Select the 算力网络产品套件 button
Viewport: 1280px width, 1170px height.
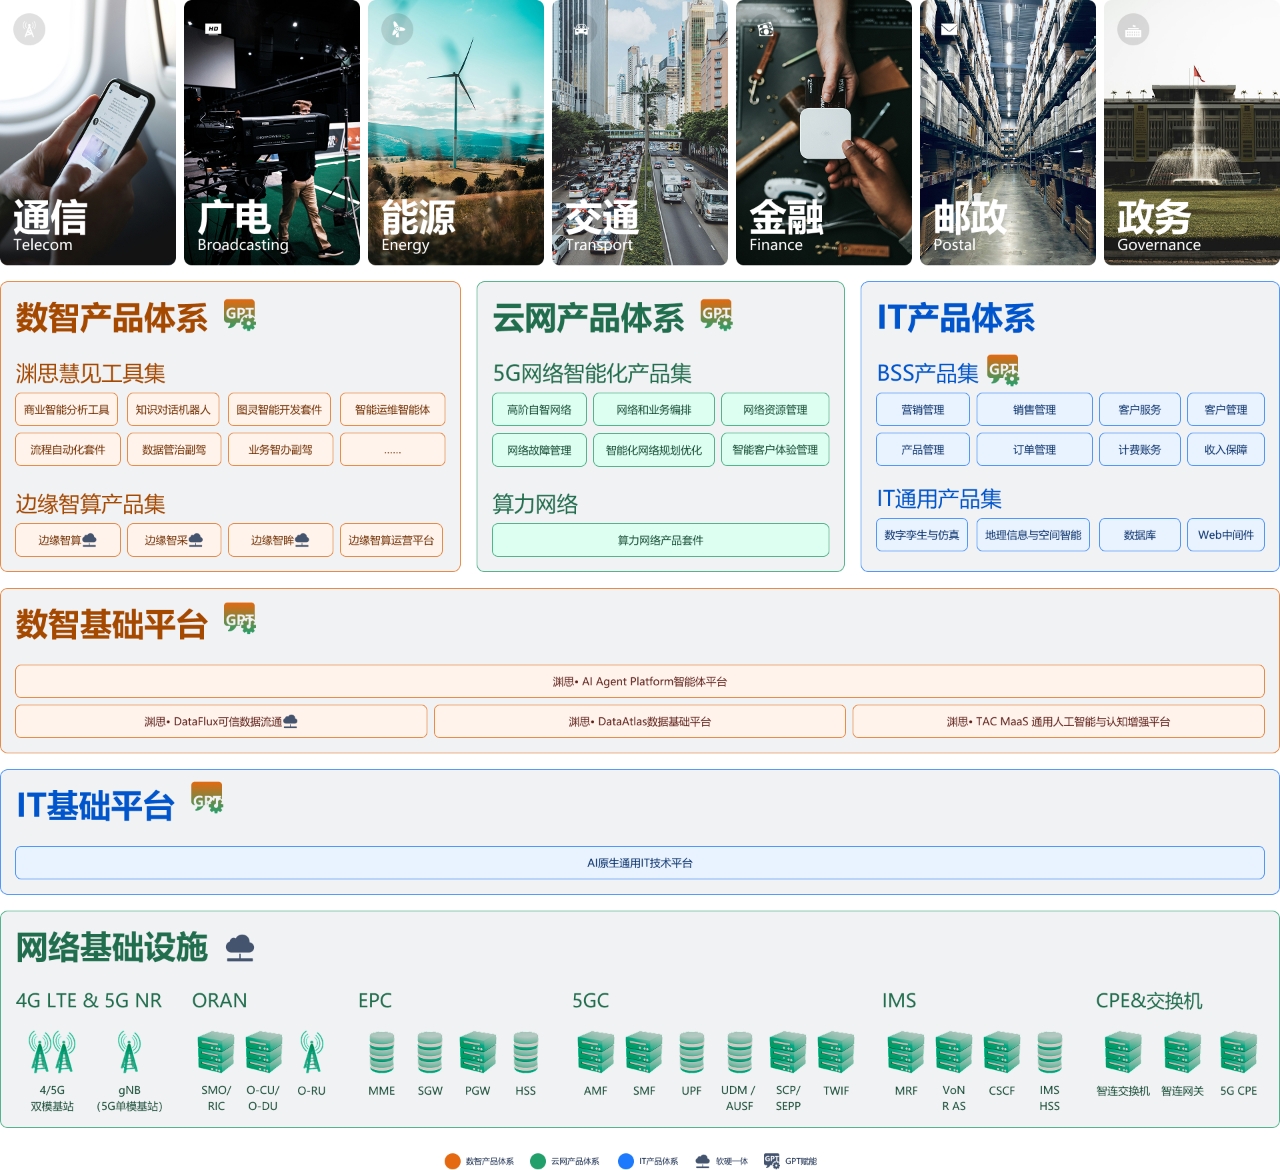click(660, 540)
